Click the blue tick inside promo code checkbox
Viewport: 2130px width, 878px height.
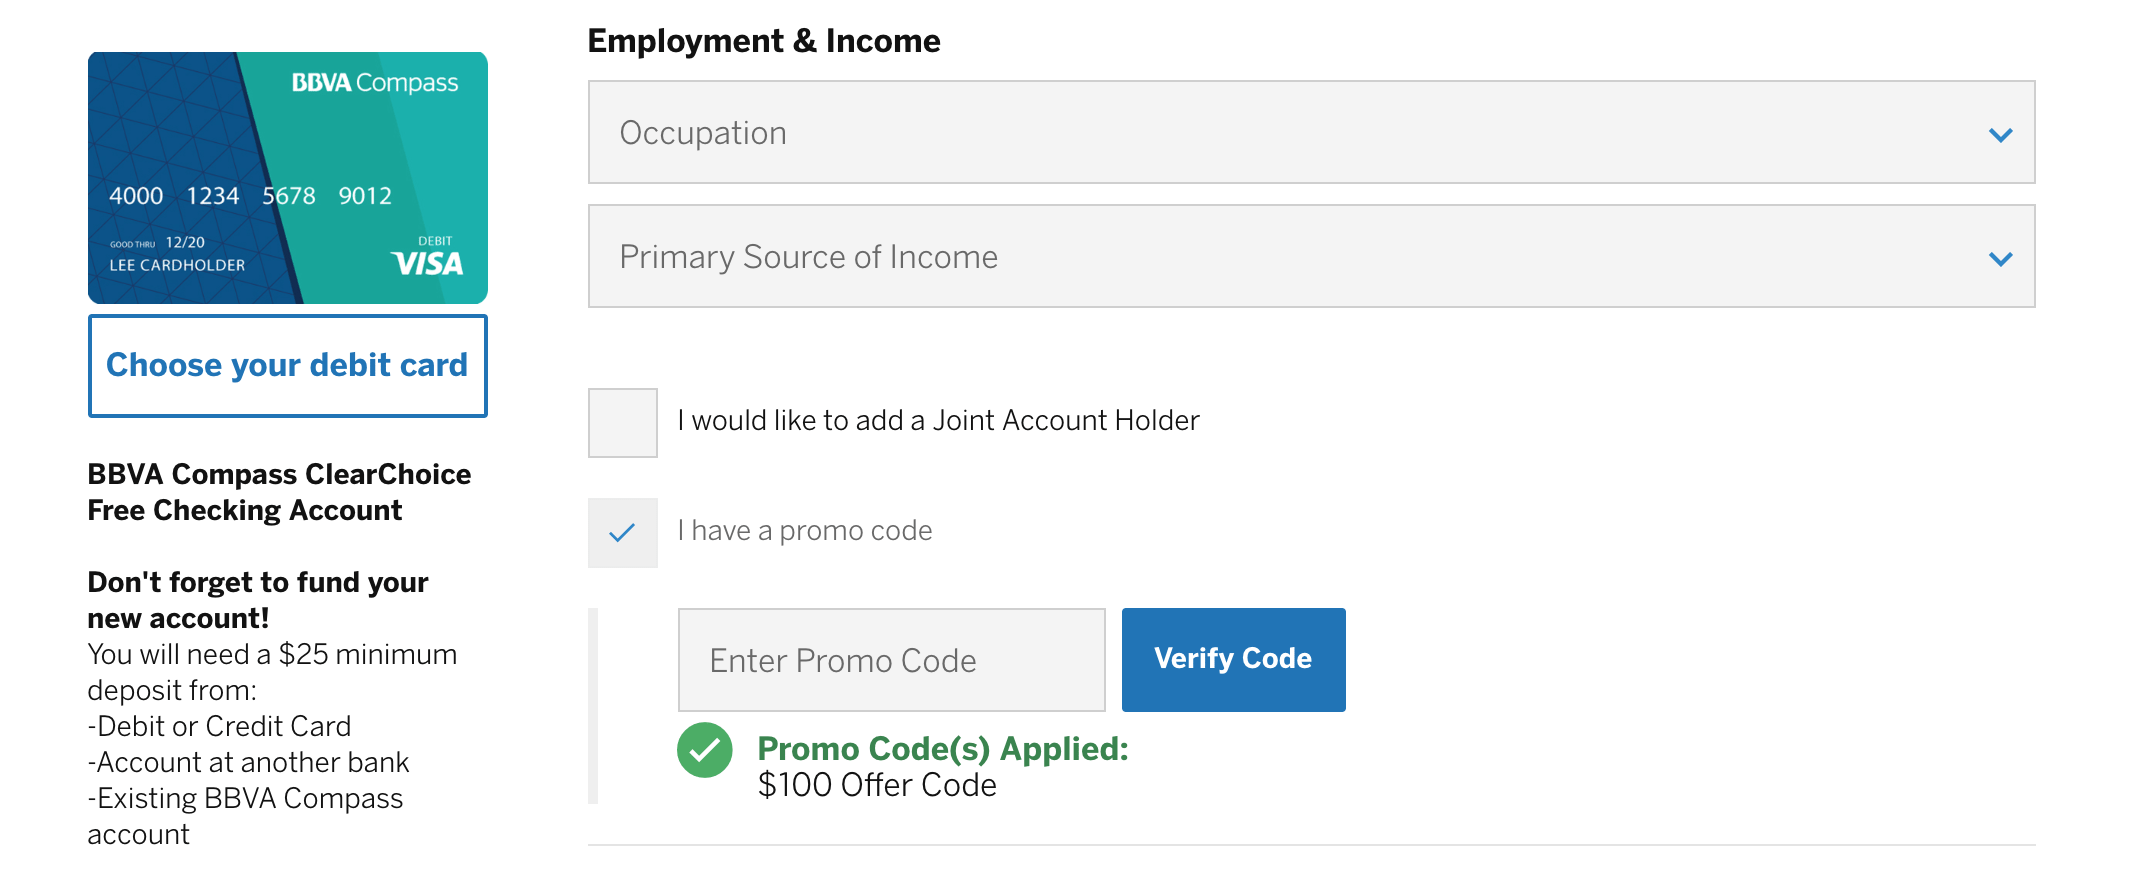click(622, 532)
